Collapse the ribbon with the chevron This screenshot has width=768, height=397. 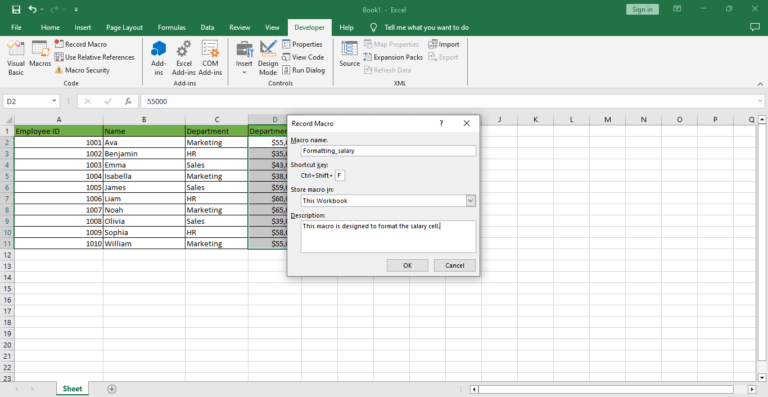pos(760,84)
